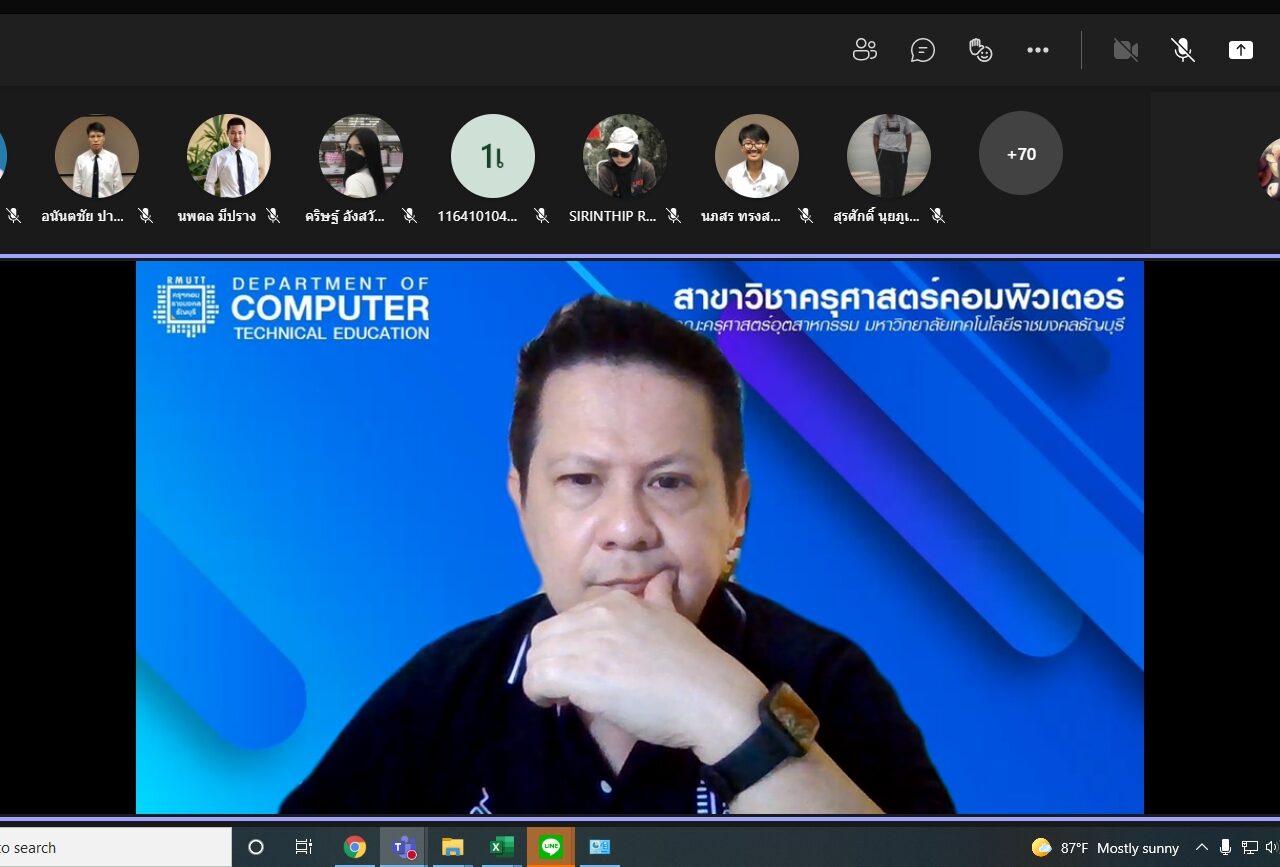Open the meeting chat icon

click(x=922, y=50)
